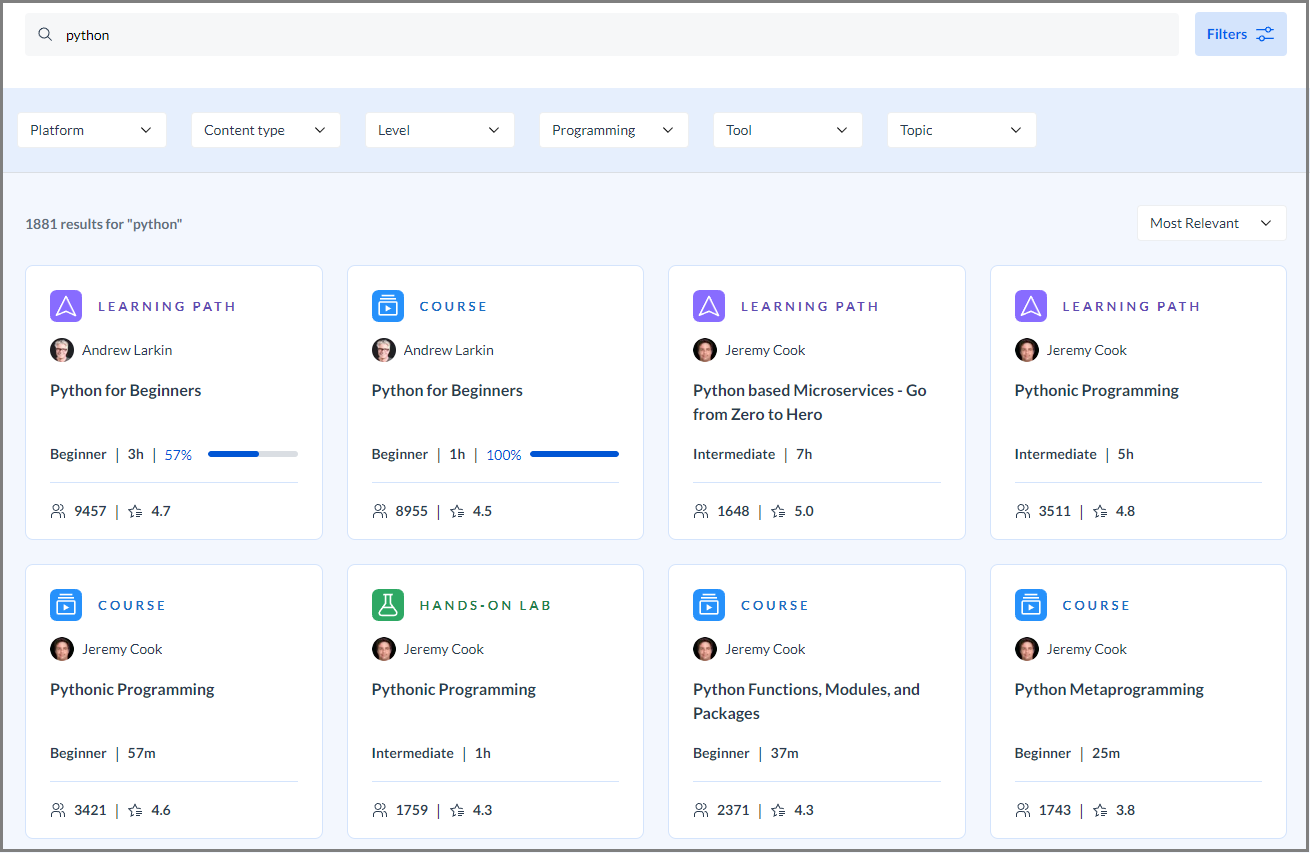Click the Filters button
This screenshot has width=1310, height=853.
[x=1241, y=34]
